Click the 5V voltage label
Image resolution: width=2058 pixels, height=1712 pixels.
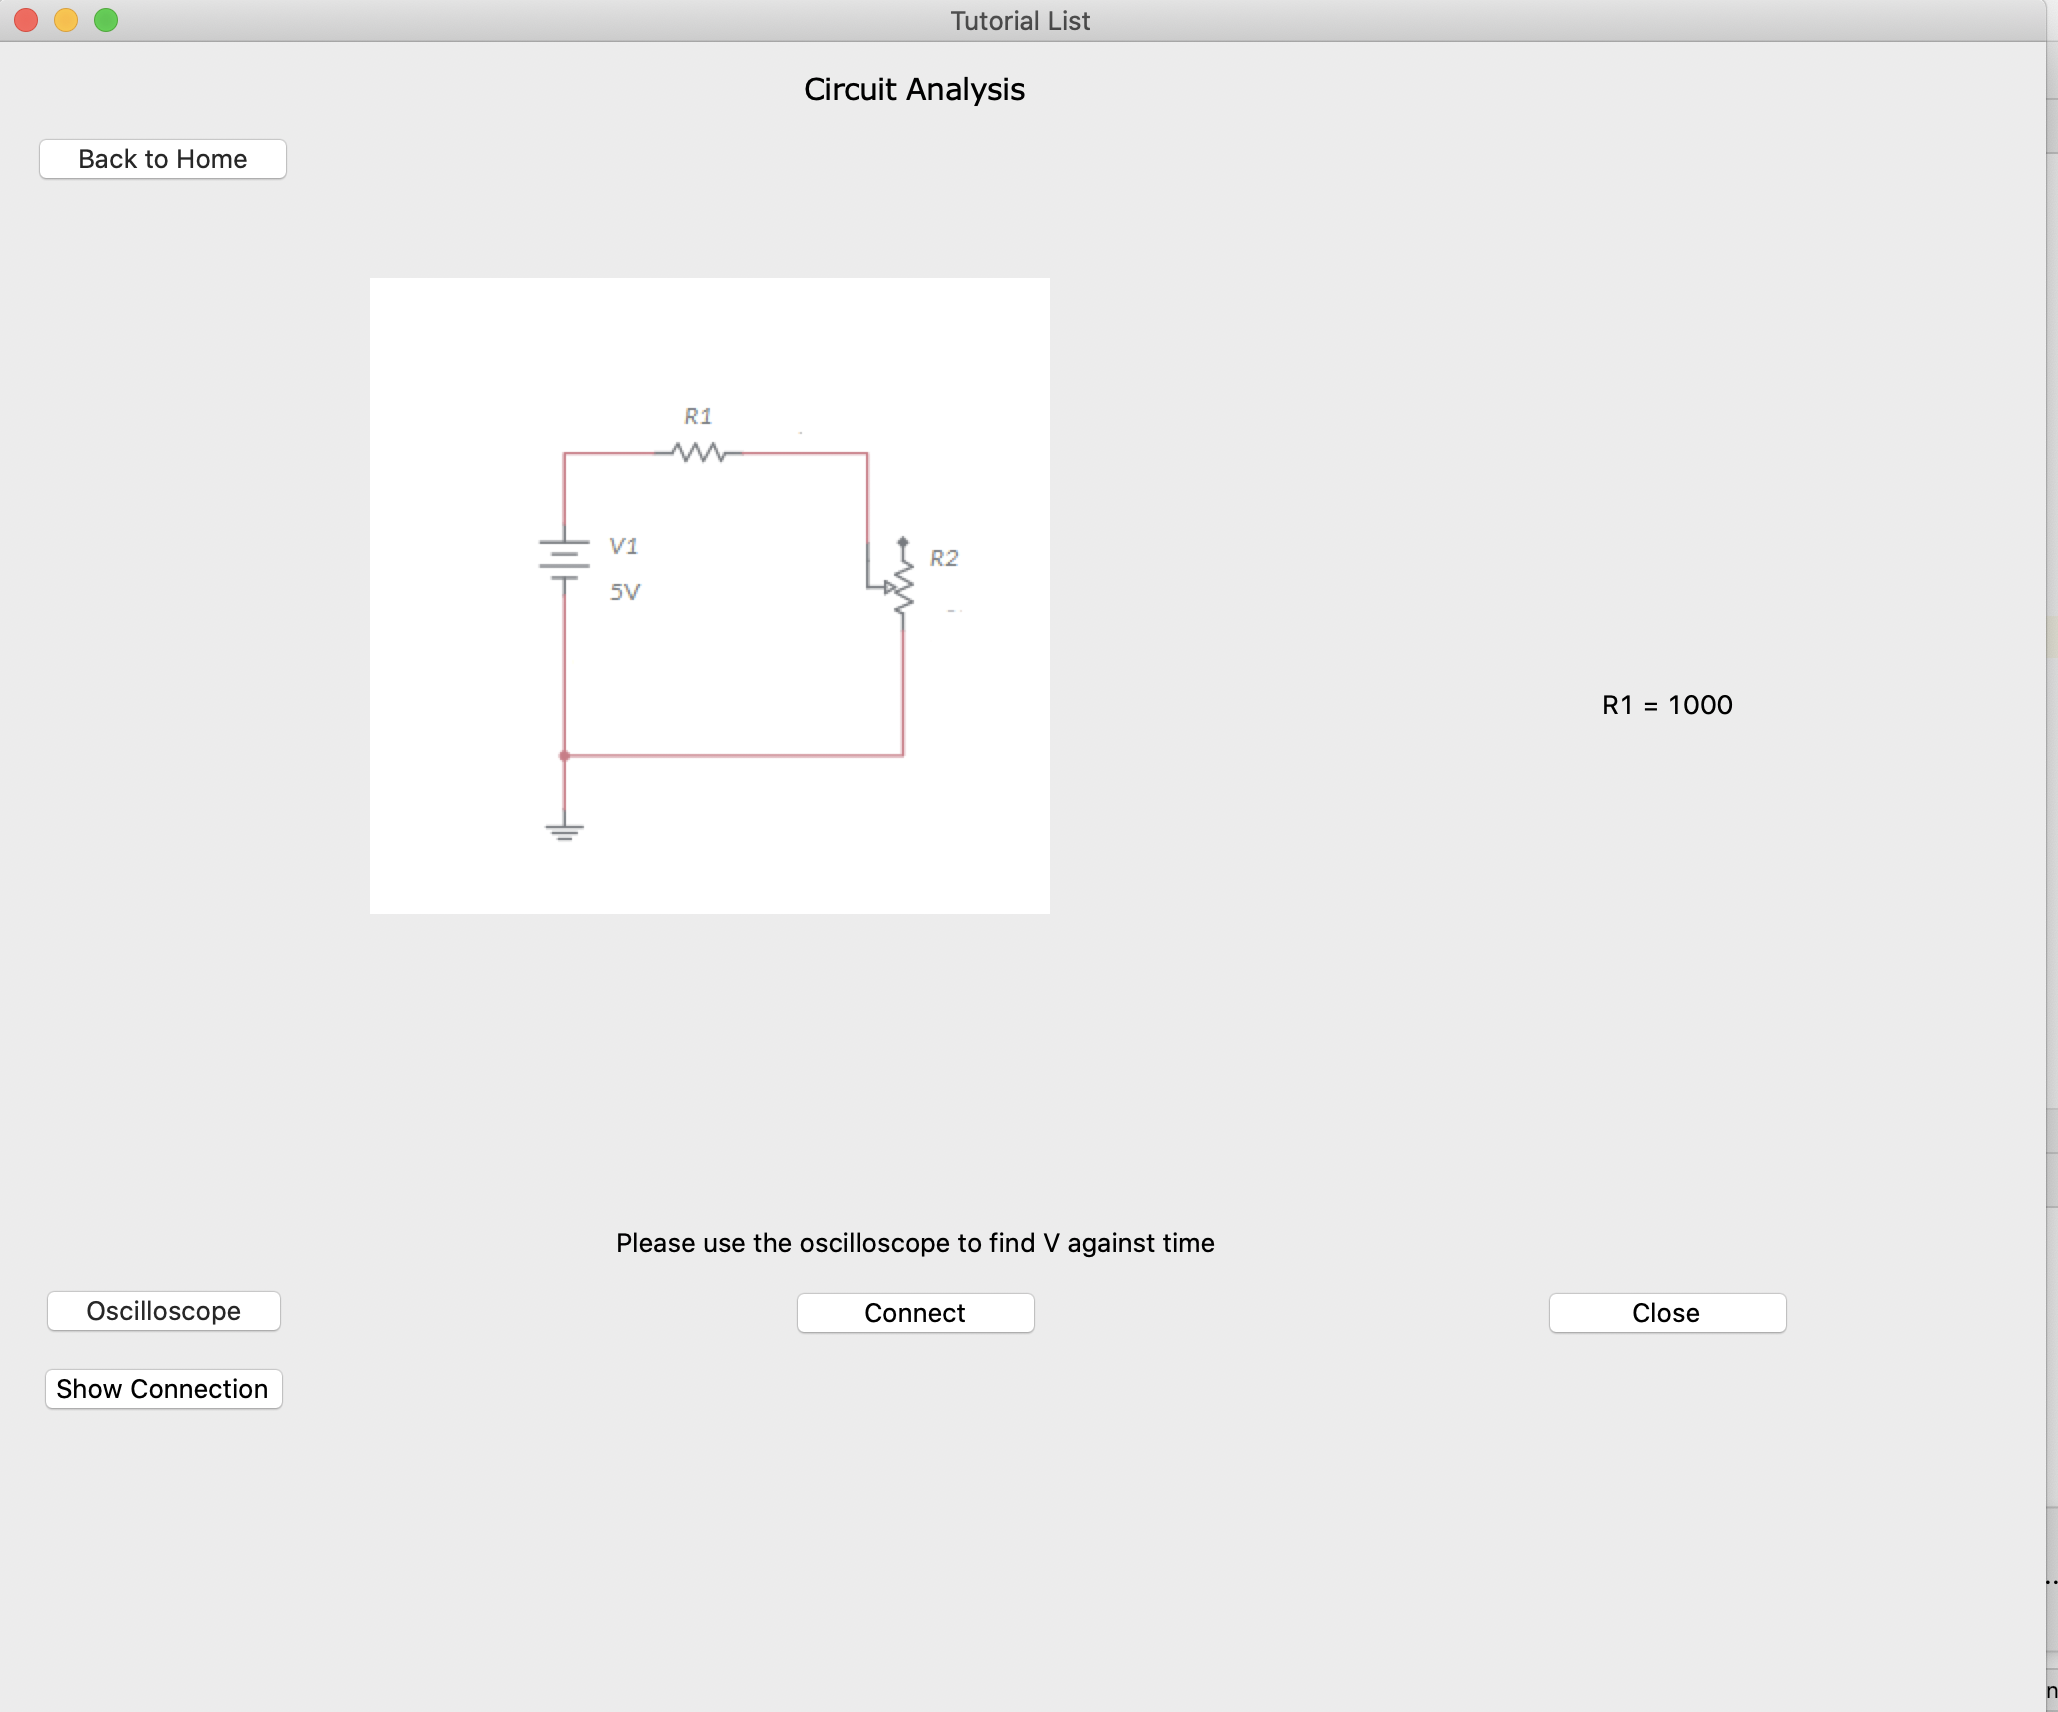coord(625,592)
